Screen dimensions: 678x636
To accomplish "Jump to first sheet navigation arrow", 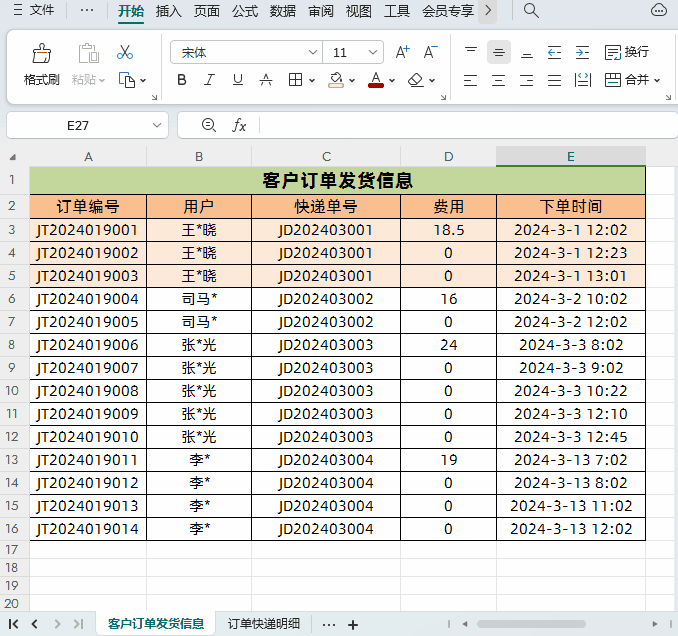I will tap(13, 624).
